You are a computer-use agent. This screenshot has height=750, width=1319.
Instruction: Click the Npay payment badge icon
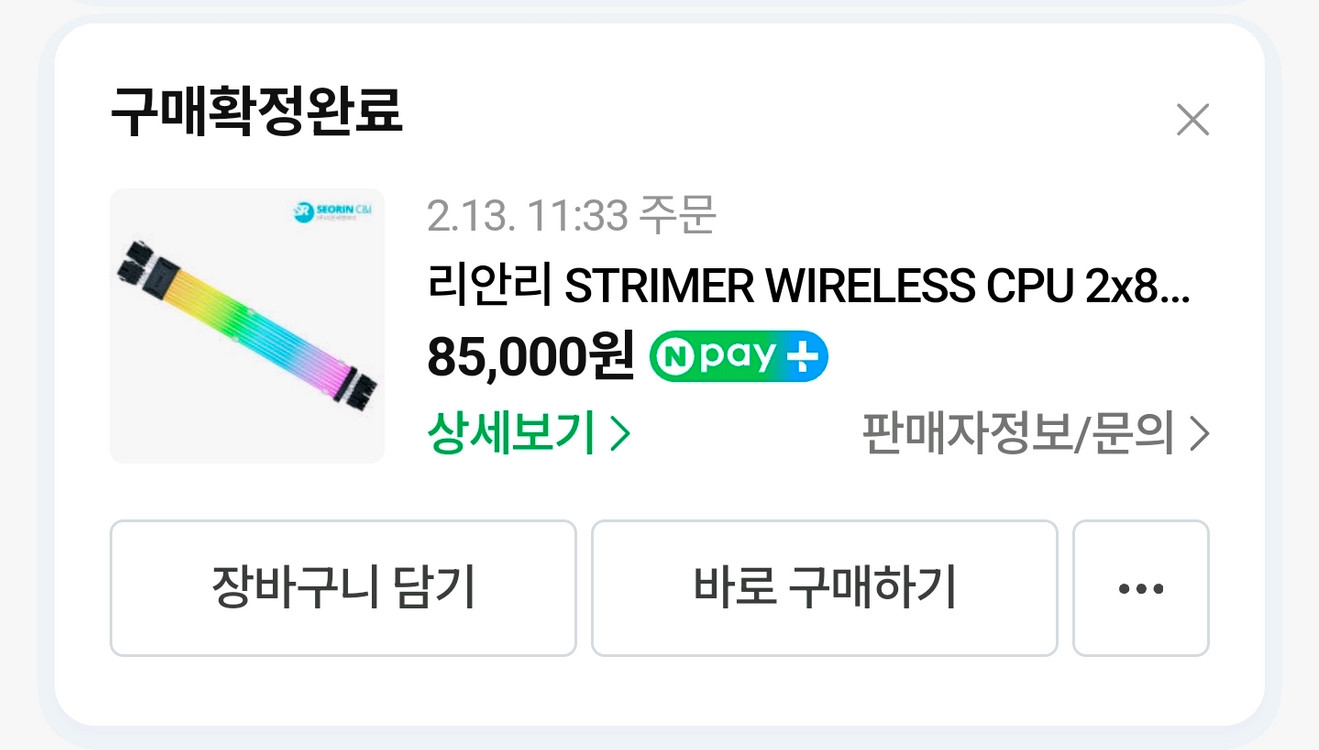[737, 355]
